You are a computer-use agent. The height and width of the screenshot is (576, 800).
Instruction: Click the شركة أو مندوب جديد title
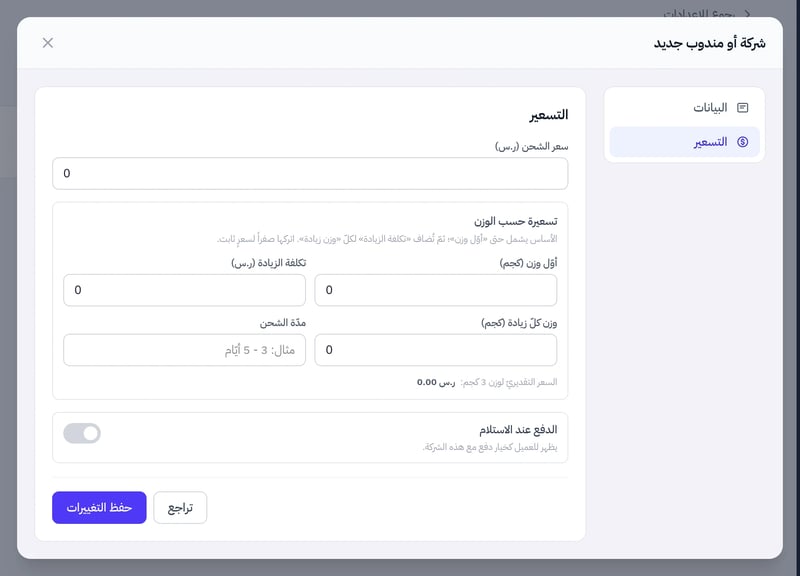click(710, 43)
